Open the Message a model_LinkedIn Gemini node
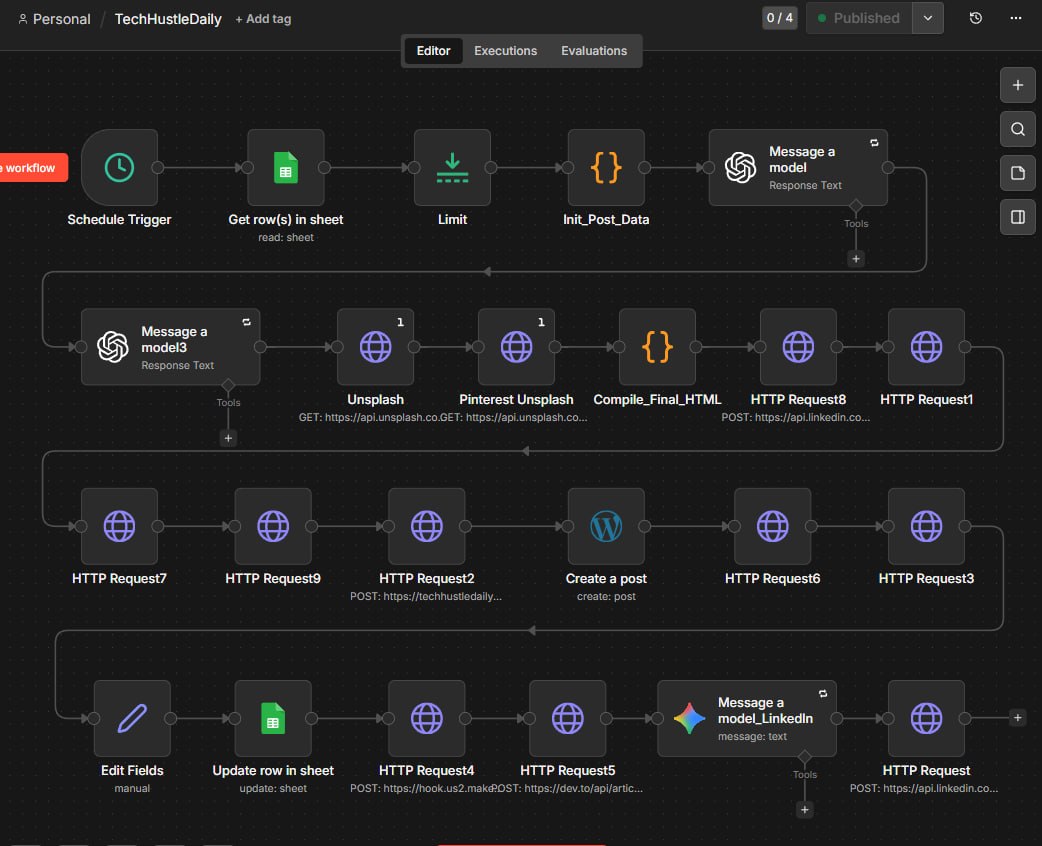The height and width of the screenshot is (846, 1042). click(747, 718)
